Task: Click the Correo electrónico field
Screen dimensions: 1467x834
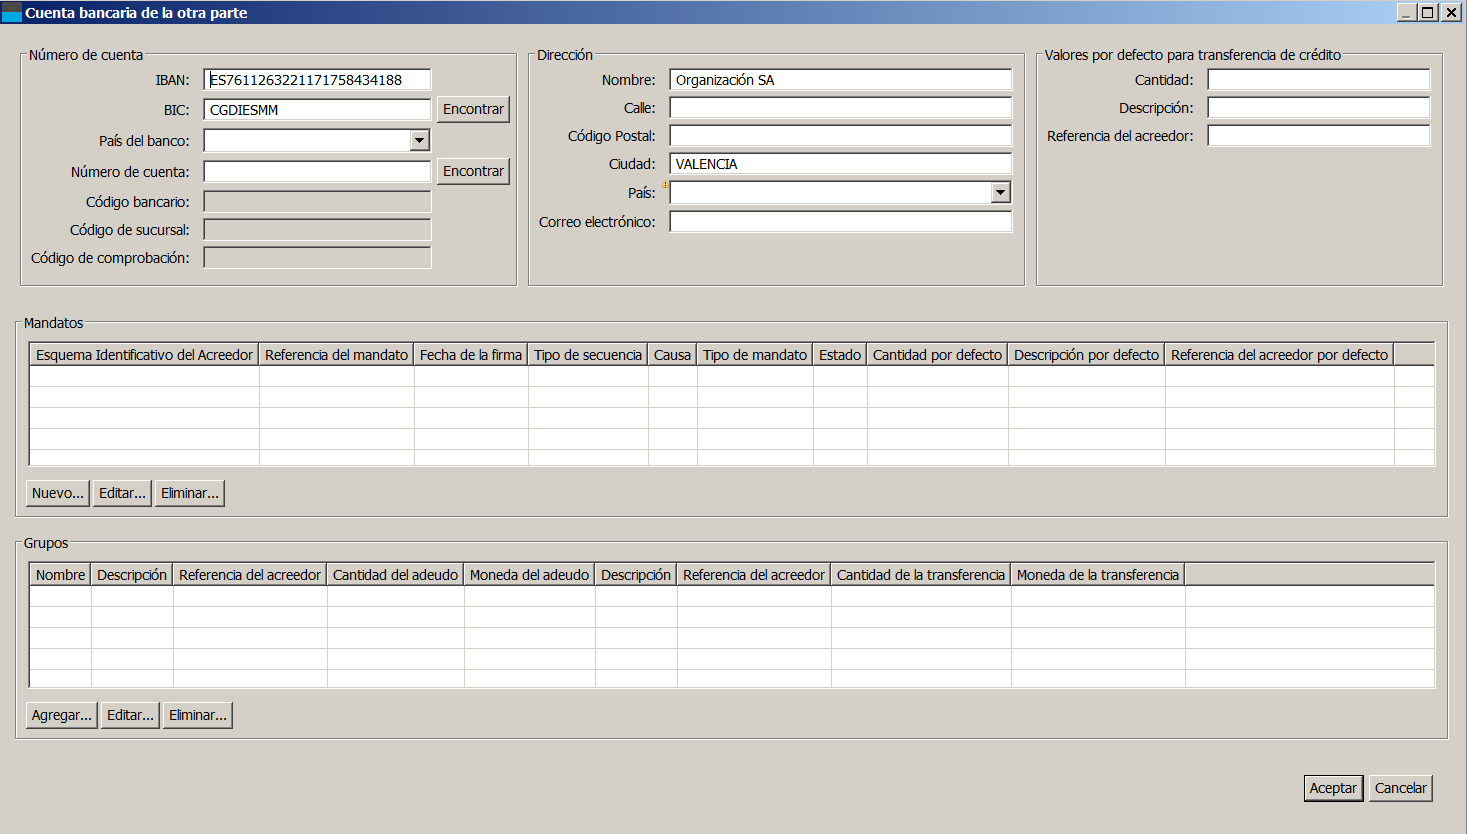Action: [x=840, y=222]
